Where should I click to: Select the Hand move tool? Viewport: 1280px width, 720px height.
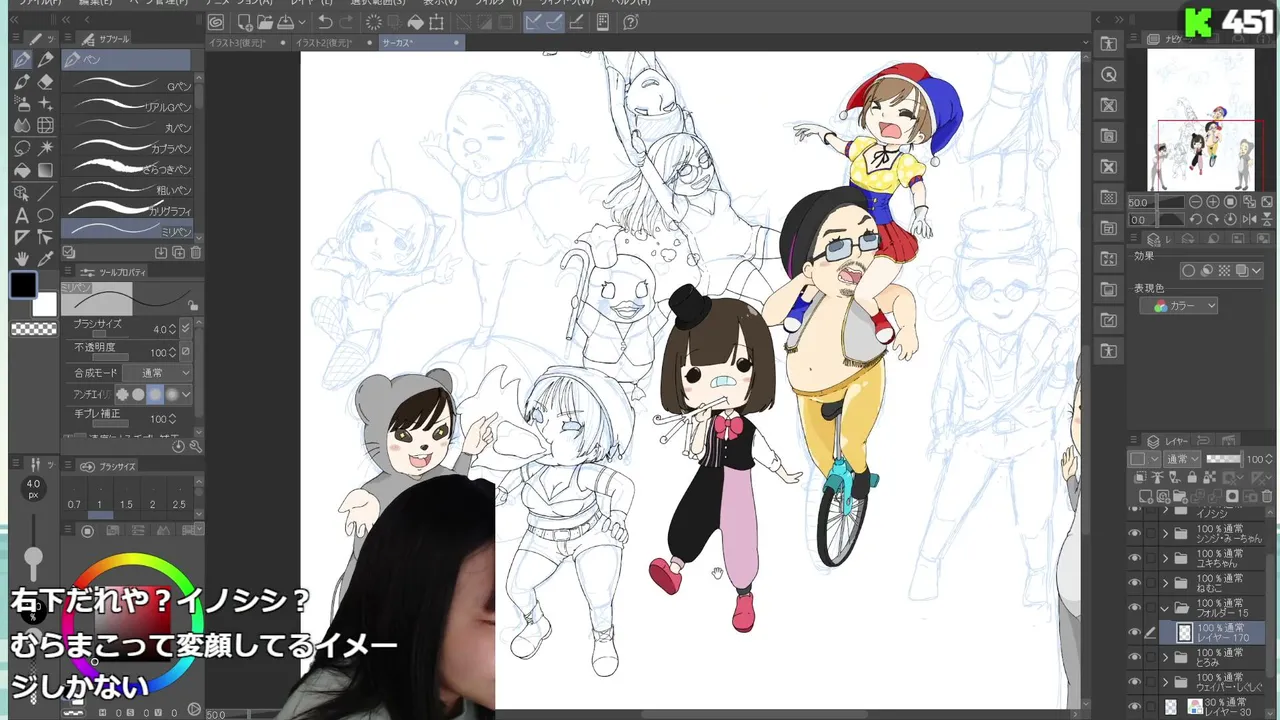[22, 259]
